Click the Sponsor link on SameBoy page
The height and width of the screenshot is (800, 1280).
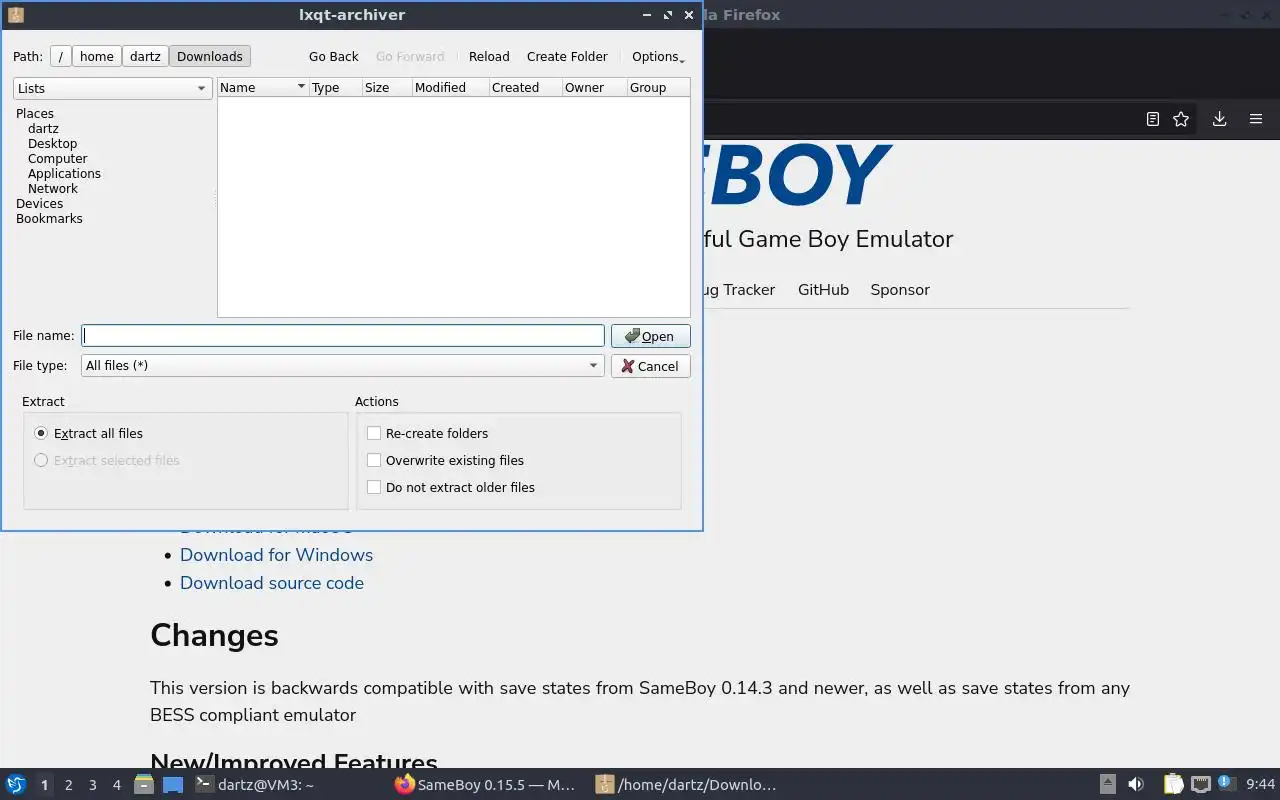coord(900,290)
